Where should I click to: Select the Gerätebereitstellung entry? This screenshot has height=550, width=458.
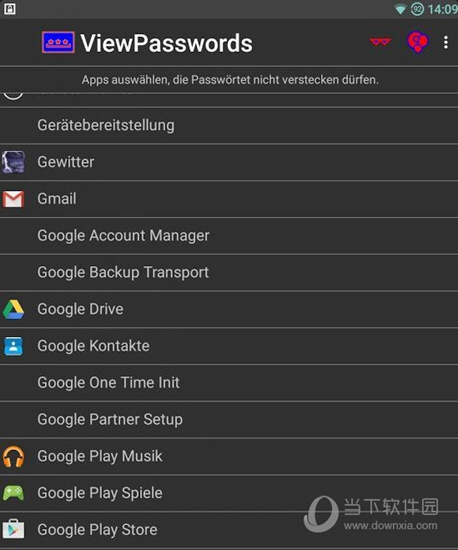coord(229,126)
